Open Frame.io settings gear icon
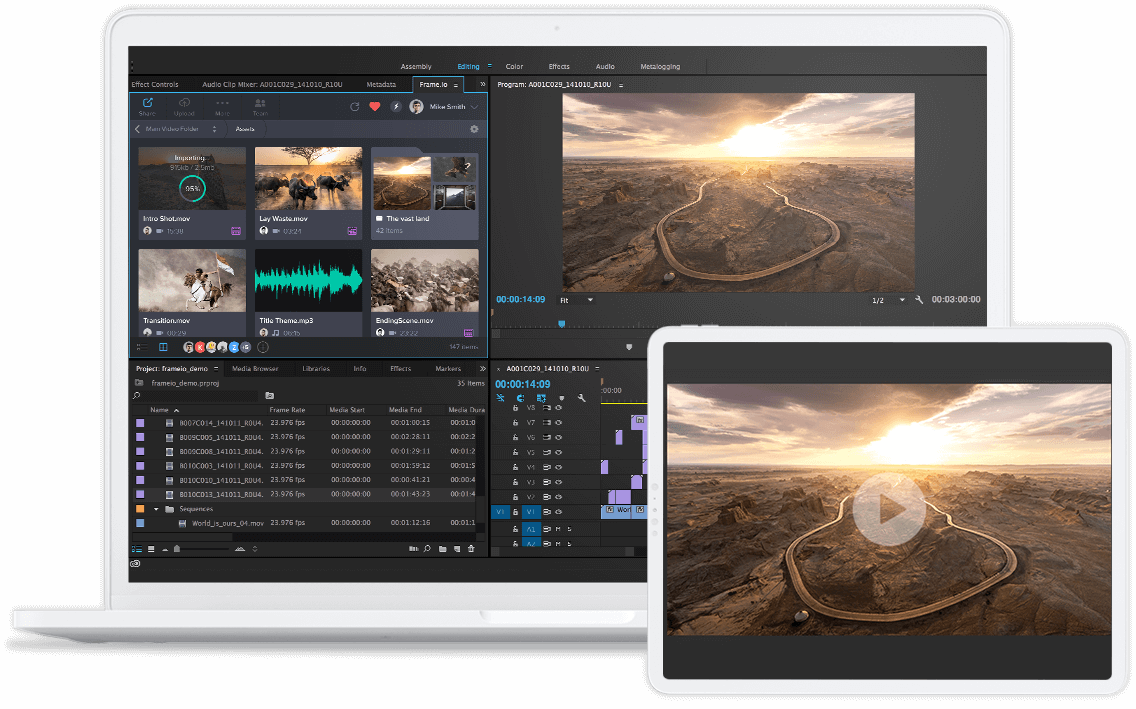 [474, 129]
